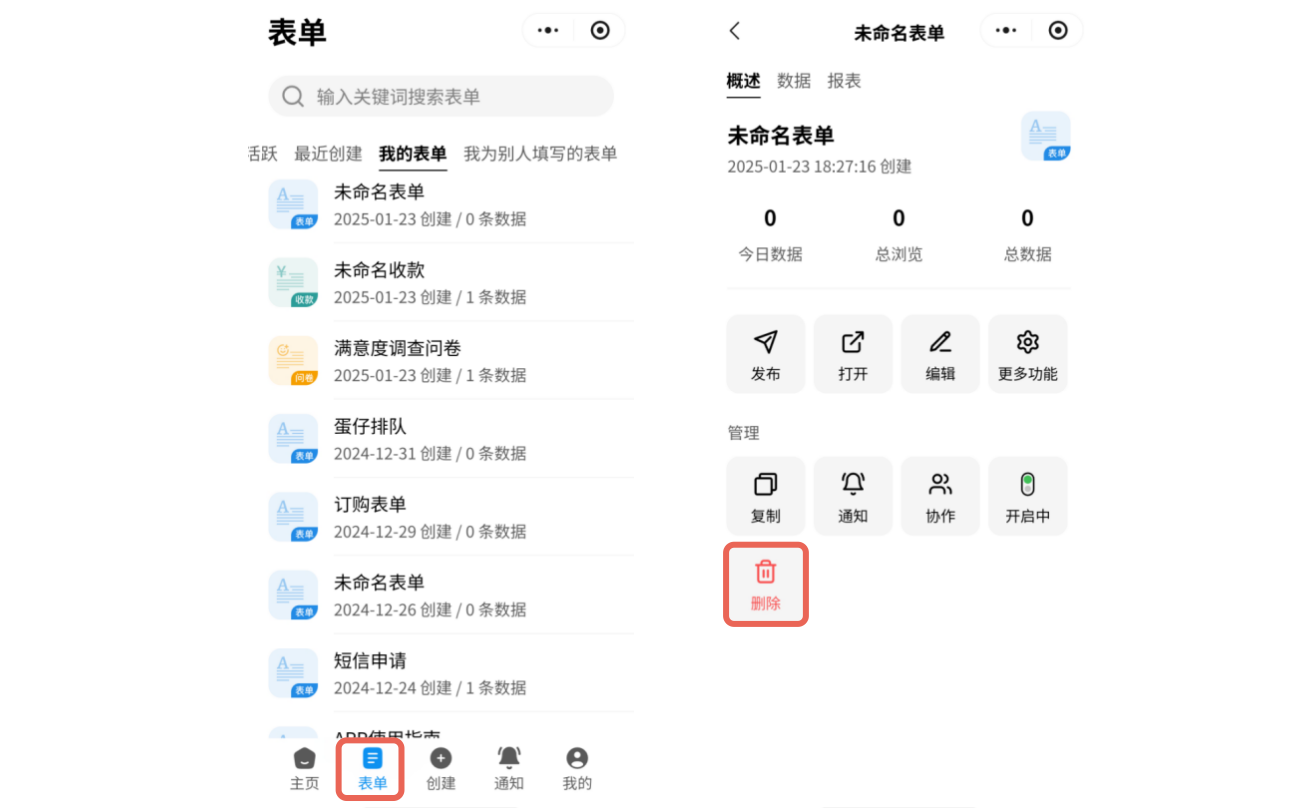Tap the 发布 publish button

[x=766, y=354]
